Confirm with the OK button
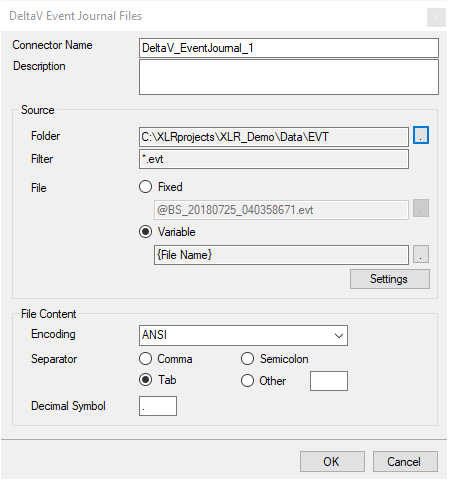This screenshot has height=482, width=454. click(x=332, y=462)
